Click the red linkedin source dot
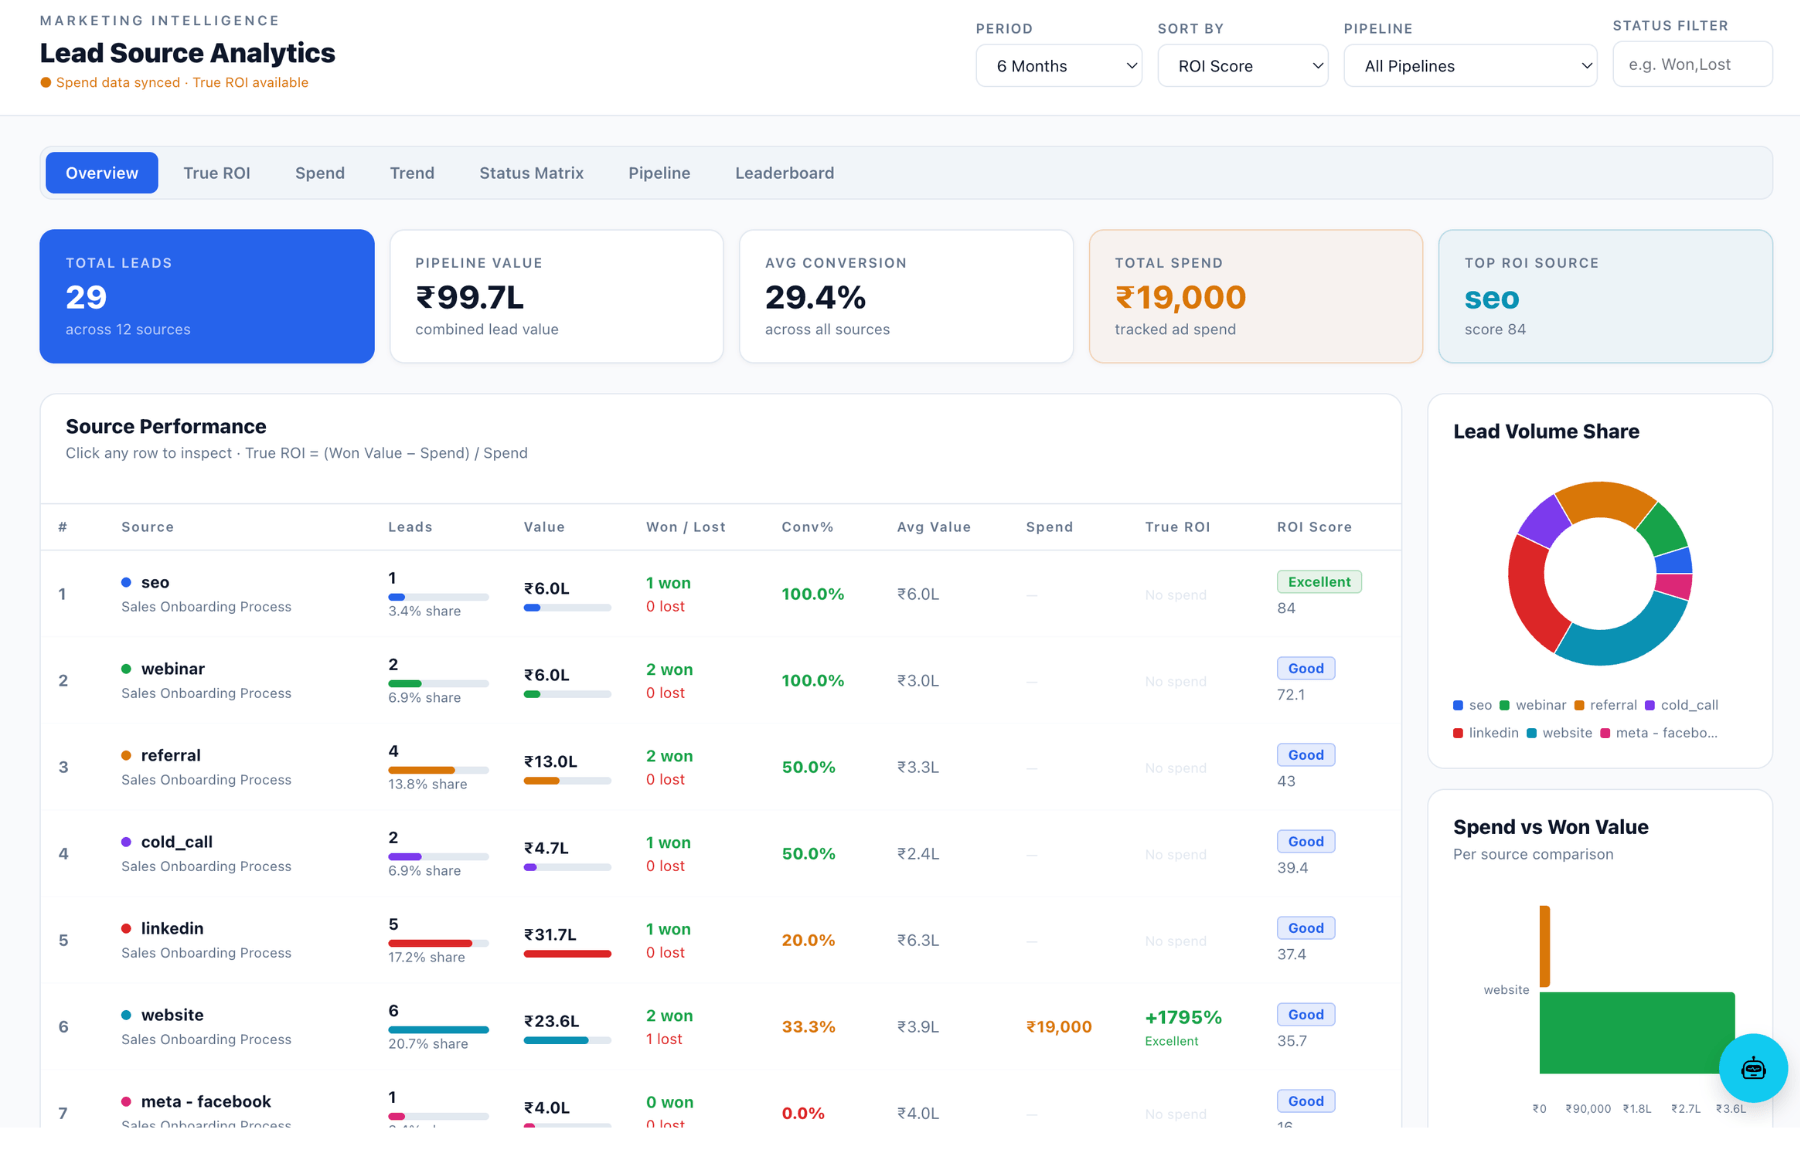 (x=126, y=929)
